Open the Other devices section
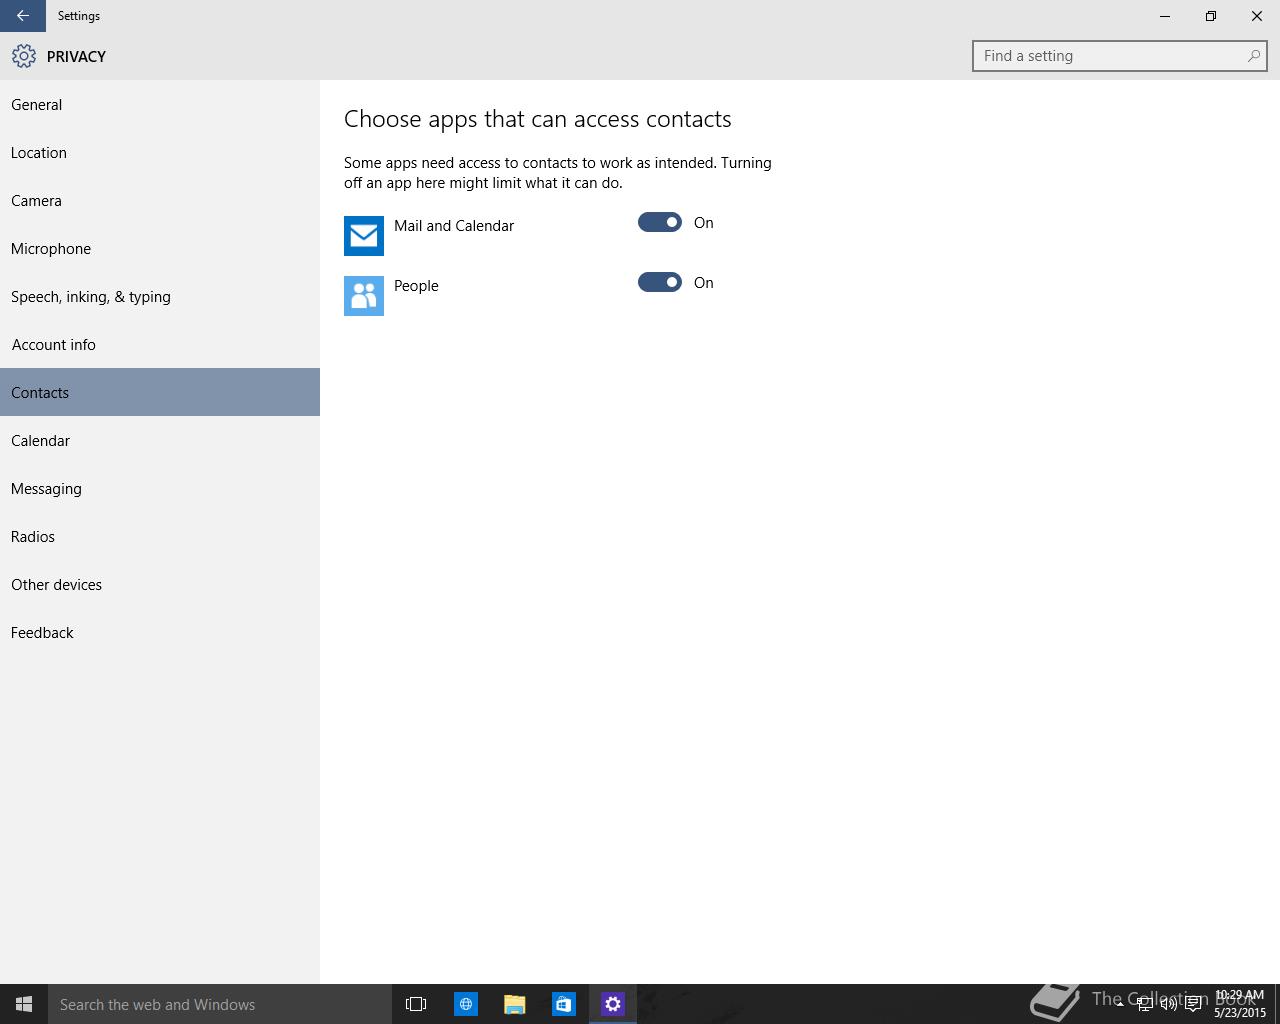1280x1024 pixels. tap(160, 584)
